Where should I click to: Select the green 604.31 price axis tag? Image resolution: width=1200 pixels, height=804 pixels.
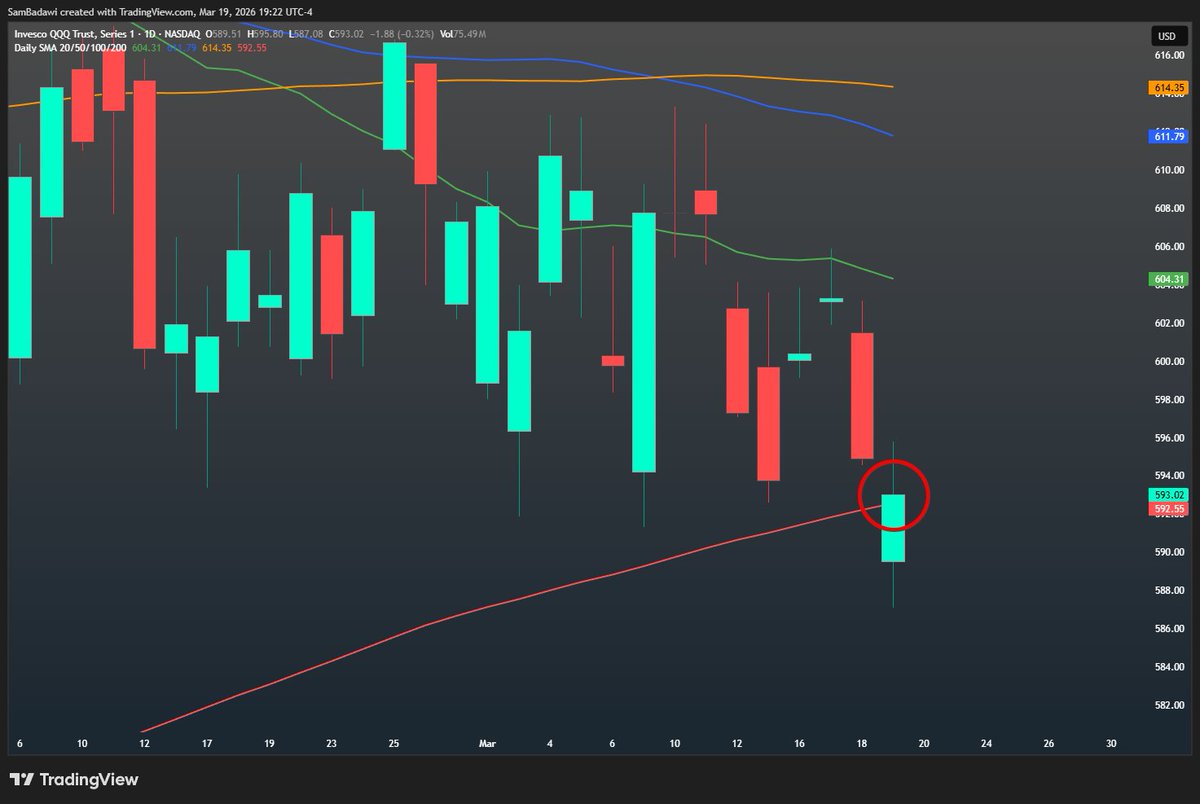click(x=1168, y=280)
